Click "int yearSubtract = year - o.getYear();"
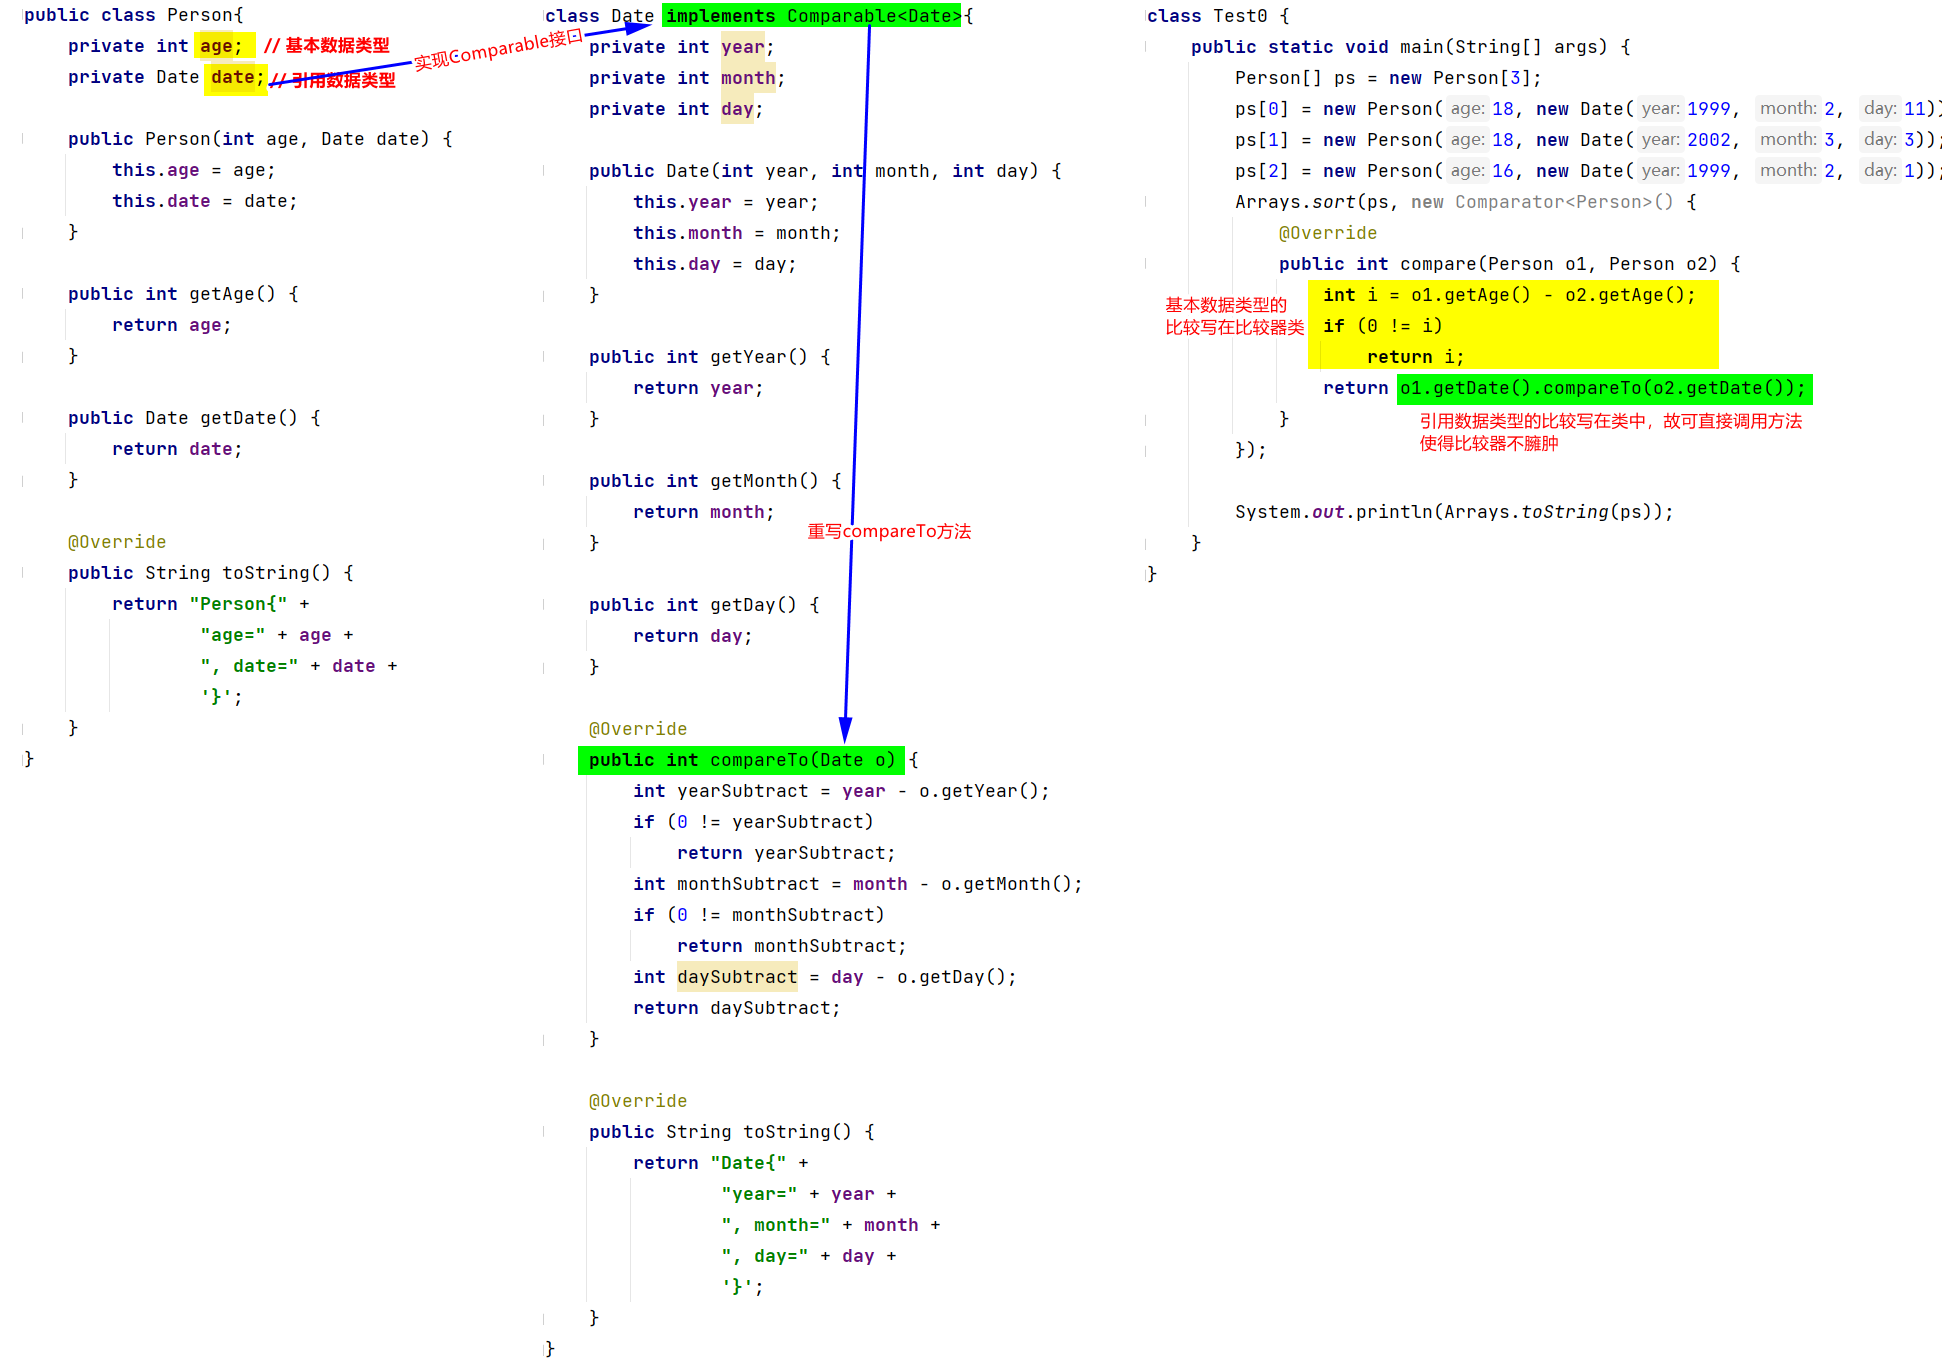Viewport: 1942px width, 1365px height. tap(841, 791)
